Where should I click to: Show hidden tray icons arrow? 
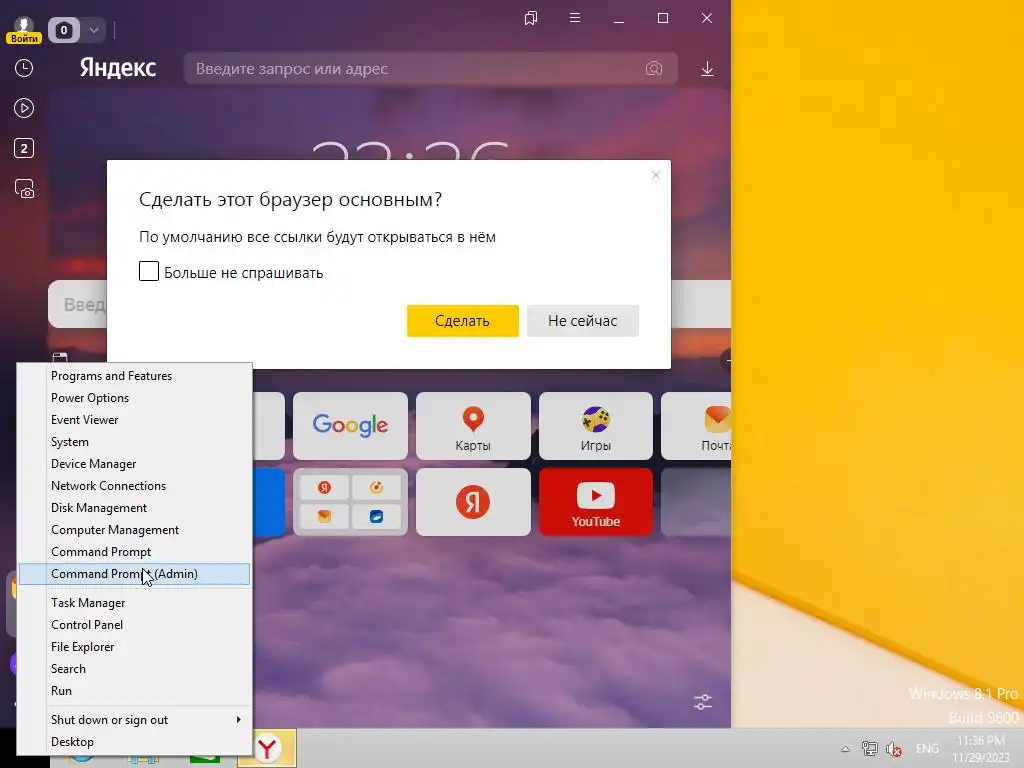pos(846,749)
